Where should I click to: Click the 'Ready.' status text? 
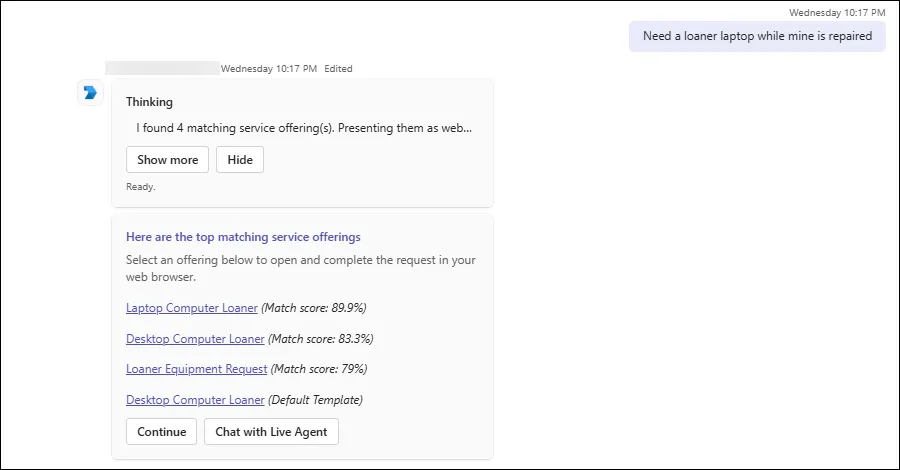[x=141, y=187]
